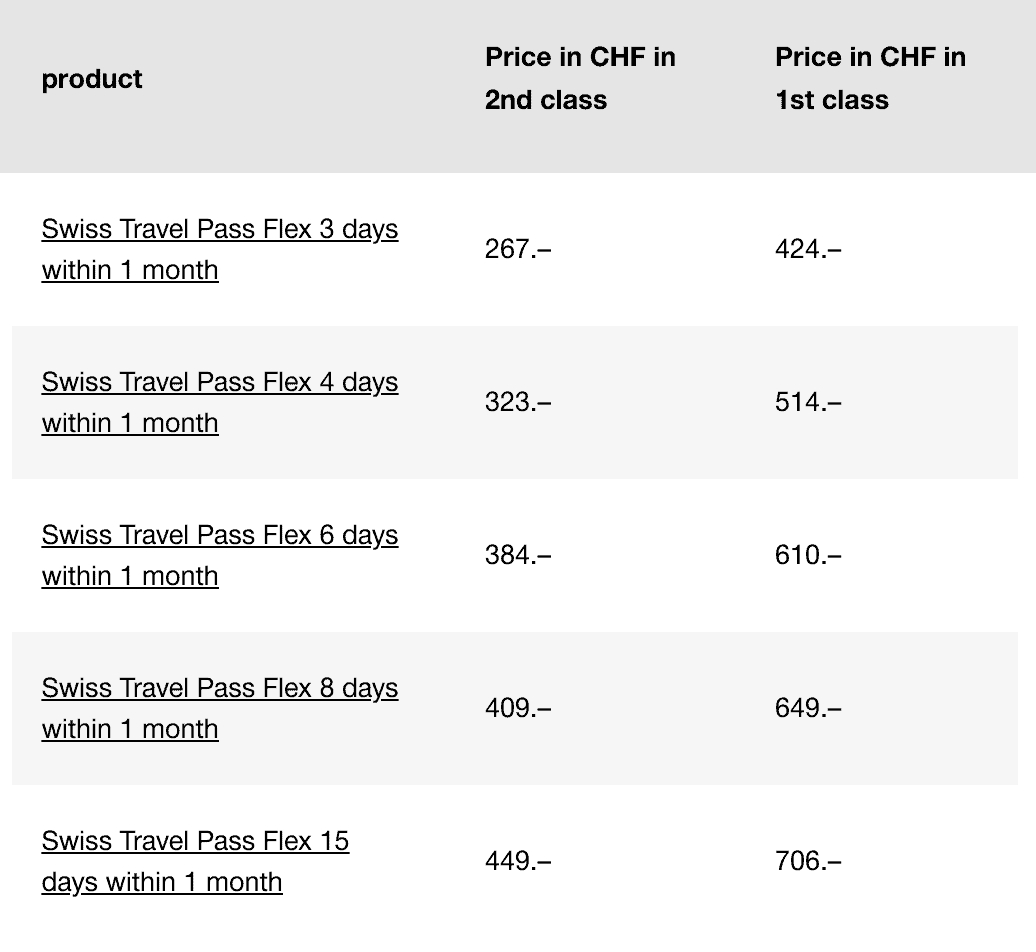The width and height of the screenshot is (1036, 952).
Task: Select the 384.– price value
Action: [518, 555]
